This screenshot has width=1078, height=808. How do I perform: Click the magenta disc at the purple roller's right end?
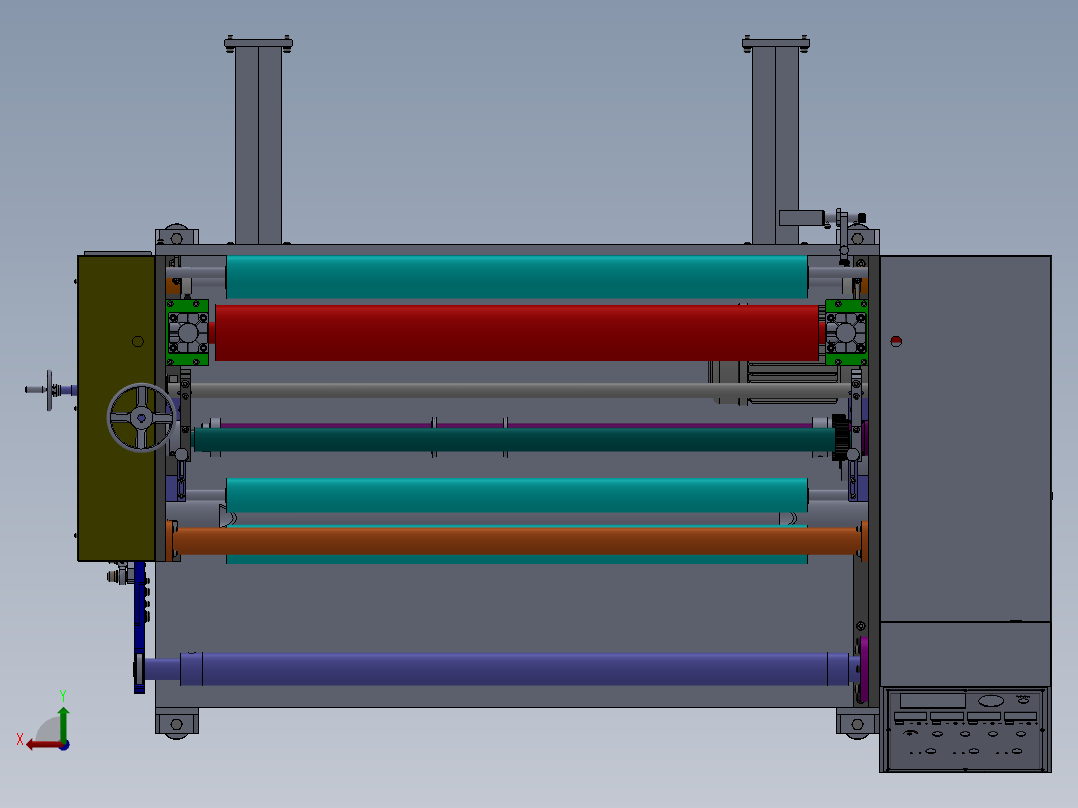(863, 669)
